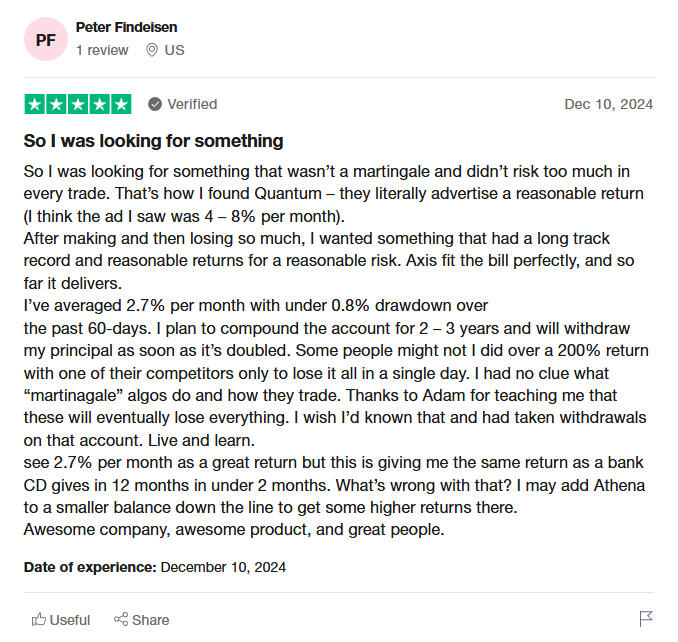Screen dimensions: 678x642
Task: Mark the review as Useful
Action: click(x=69, y=620)
